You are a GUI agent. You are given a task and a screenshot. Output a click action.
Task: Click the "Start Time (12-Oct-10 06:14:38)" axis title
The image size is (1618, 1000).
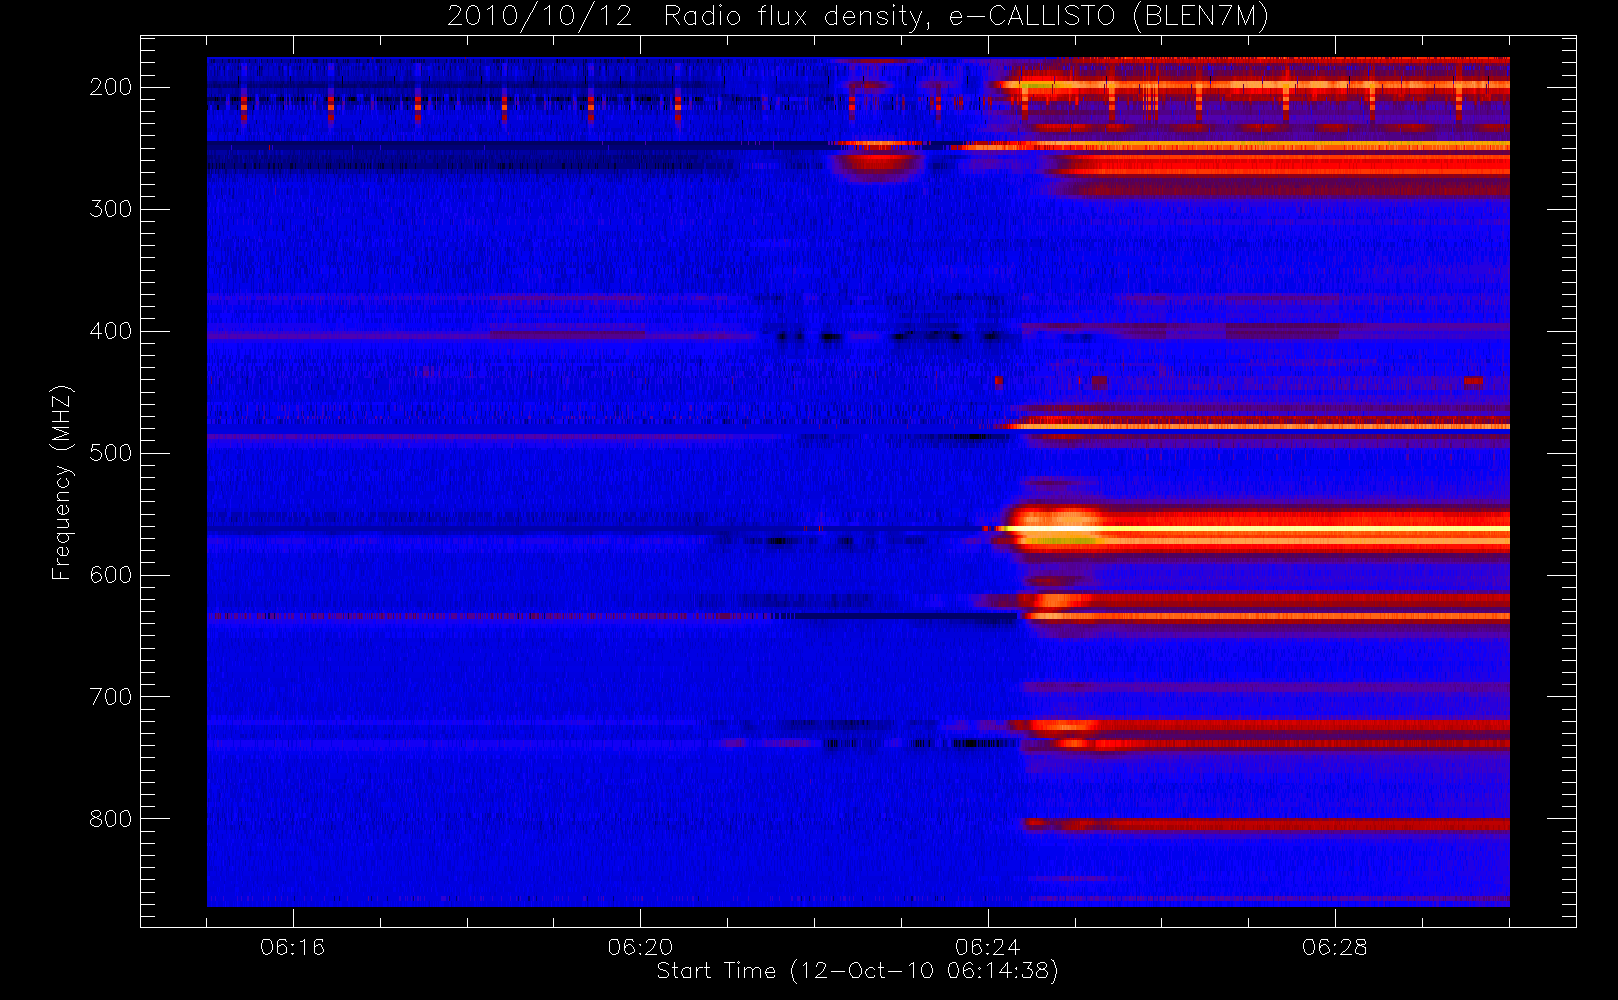click(x=857, y=971)
